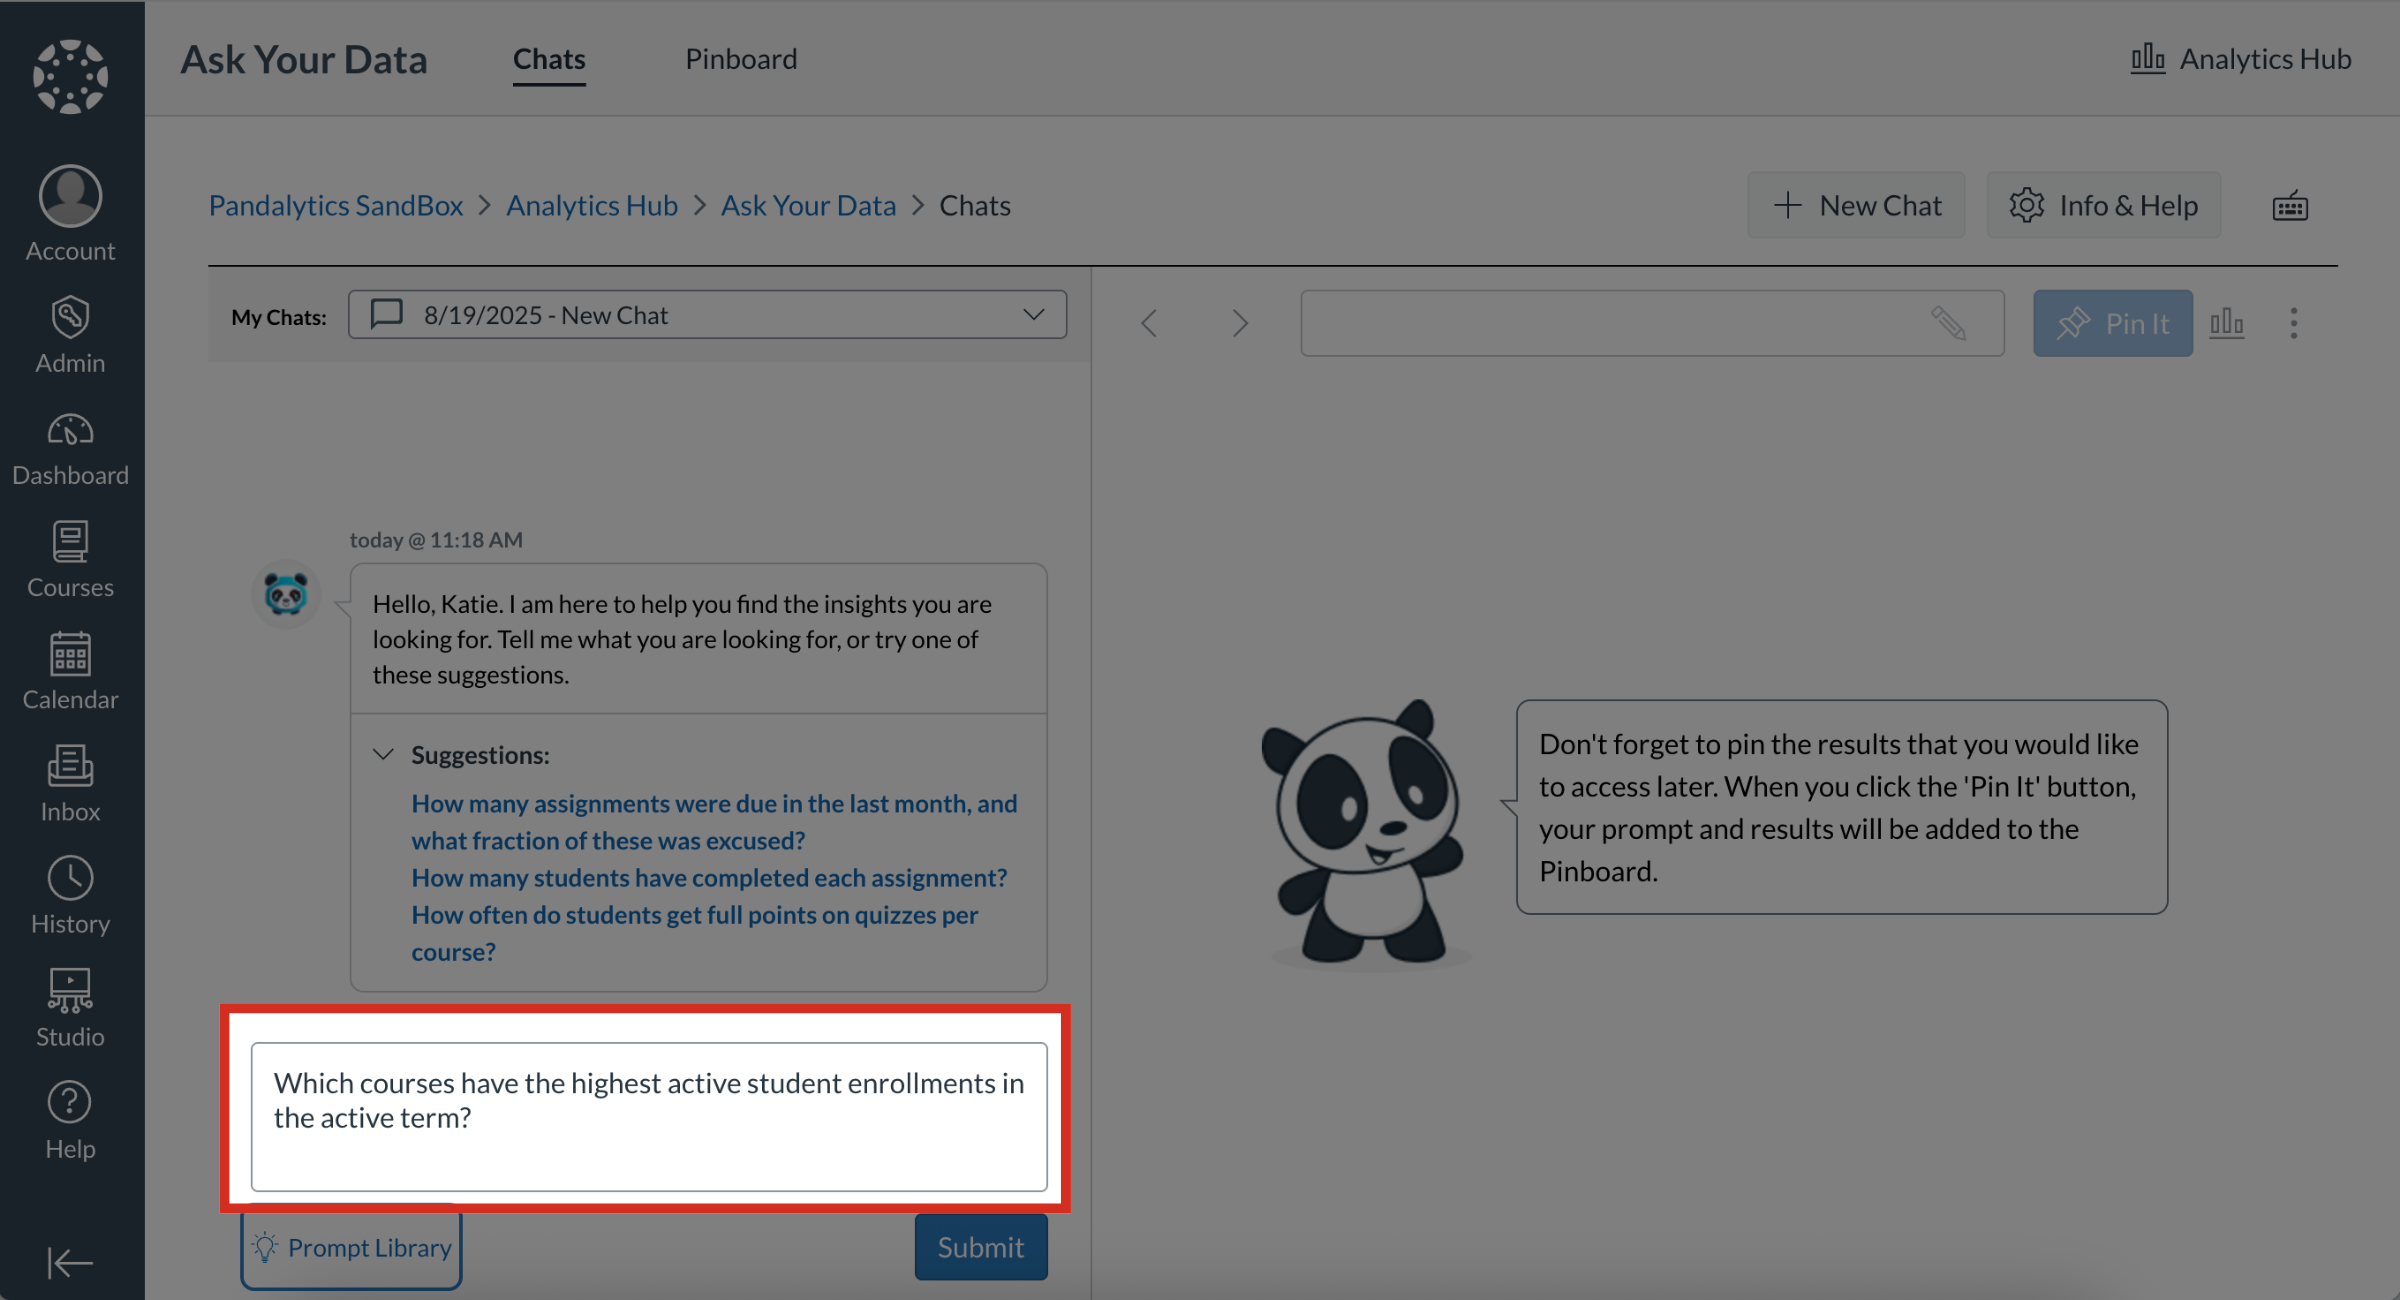Click the bar chart icon next to Pin It
Viewport: 2400px width, 1300px height.
(x=2227, y=323)
